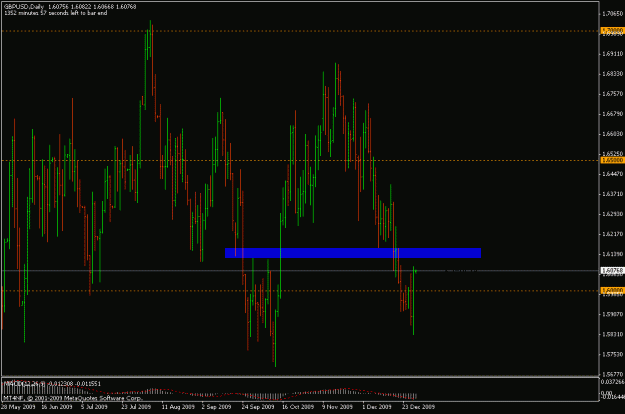Click the 0.037266 MACD scale value
The image size is (625, 414).
(x=613, y=382)
